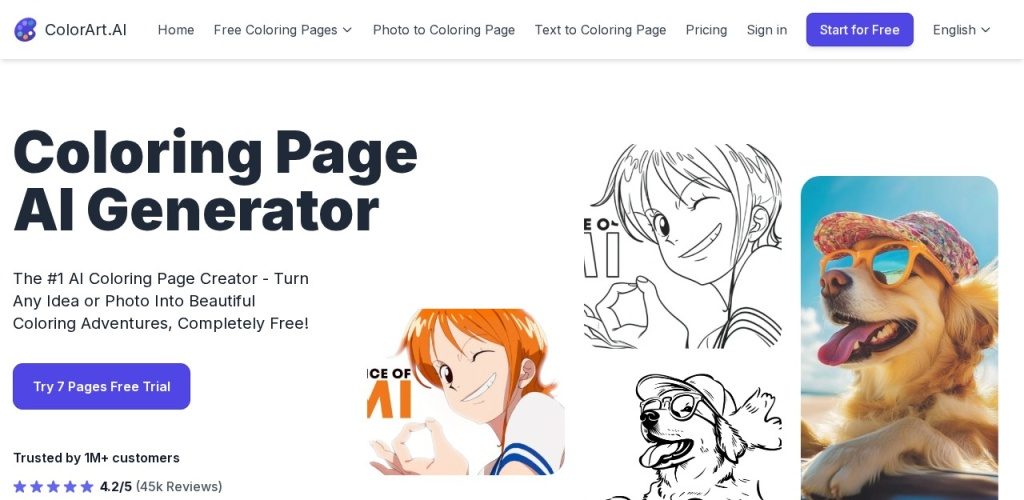Click the Start for Free button
1024x500 pixels.
859,29
